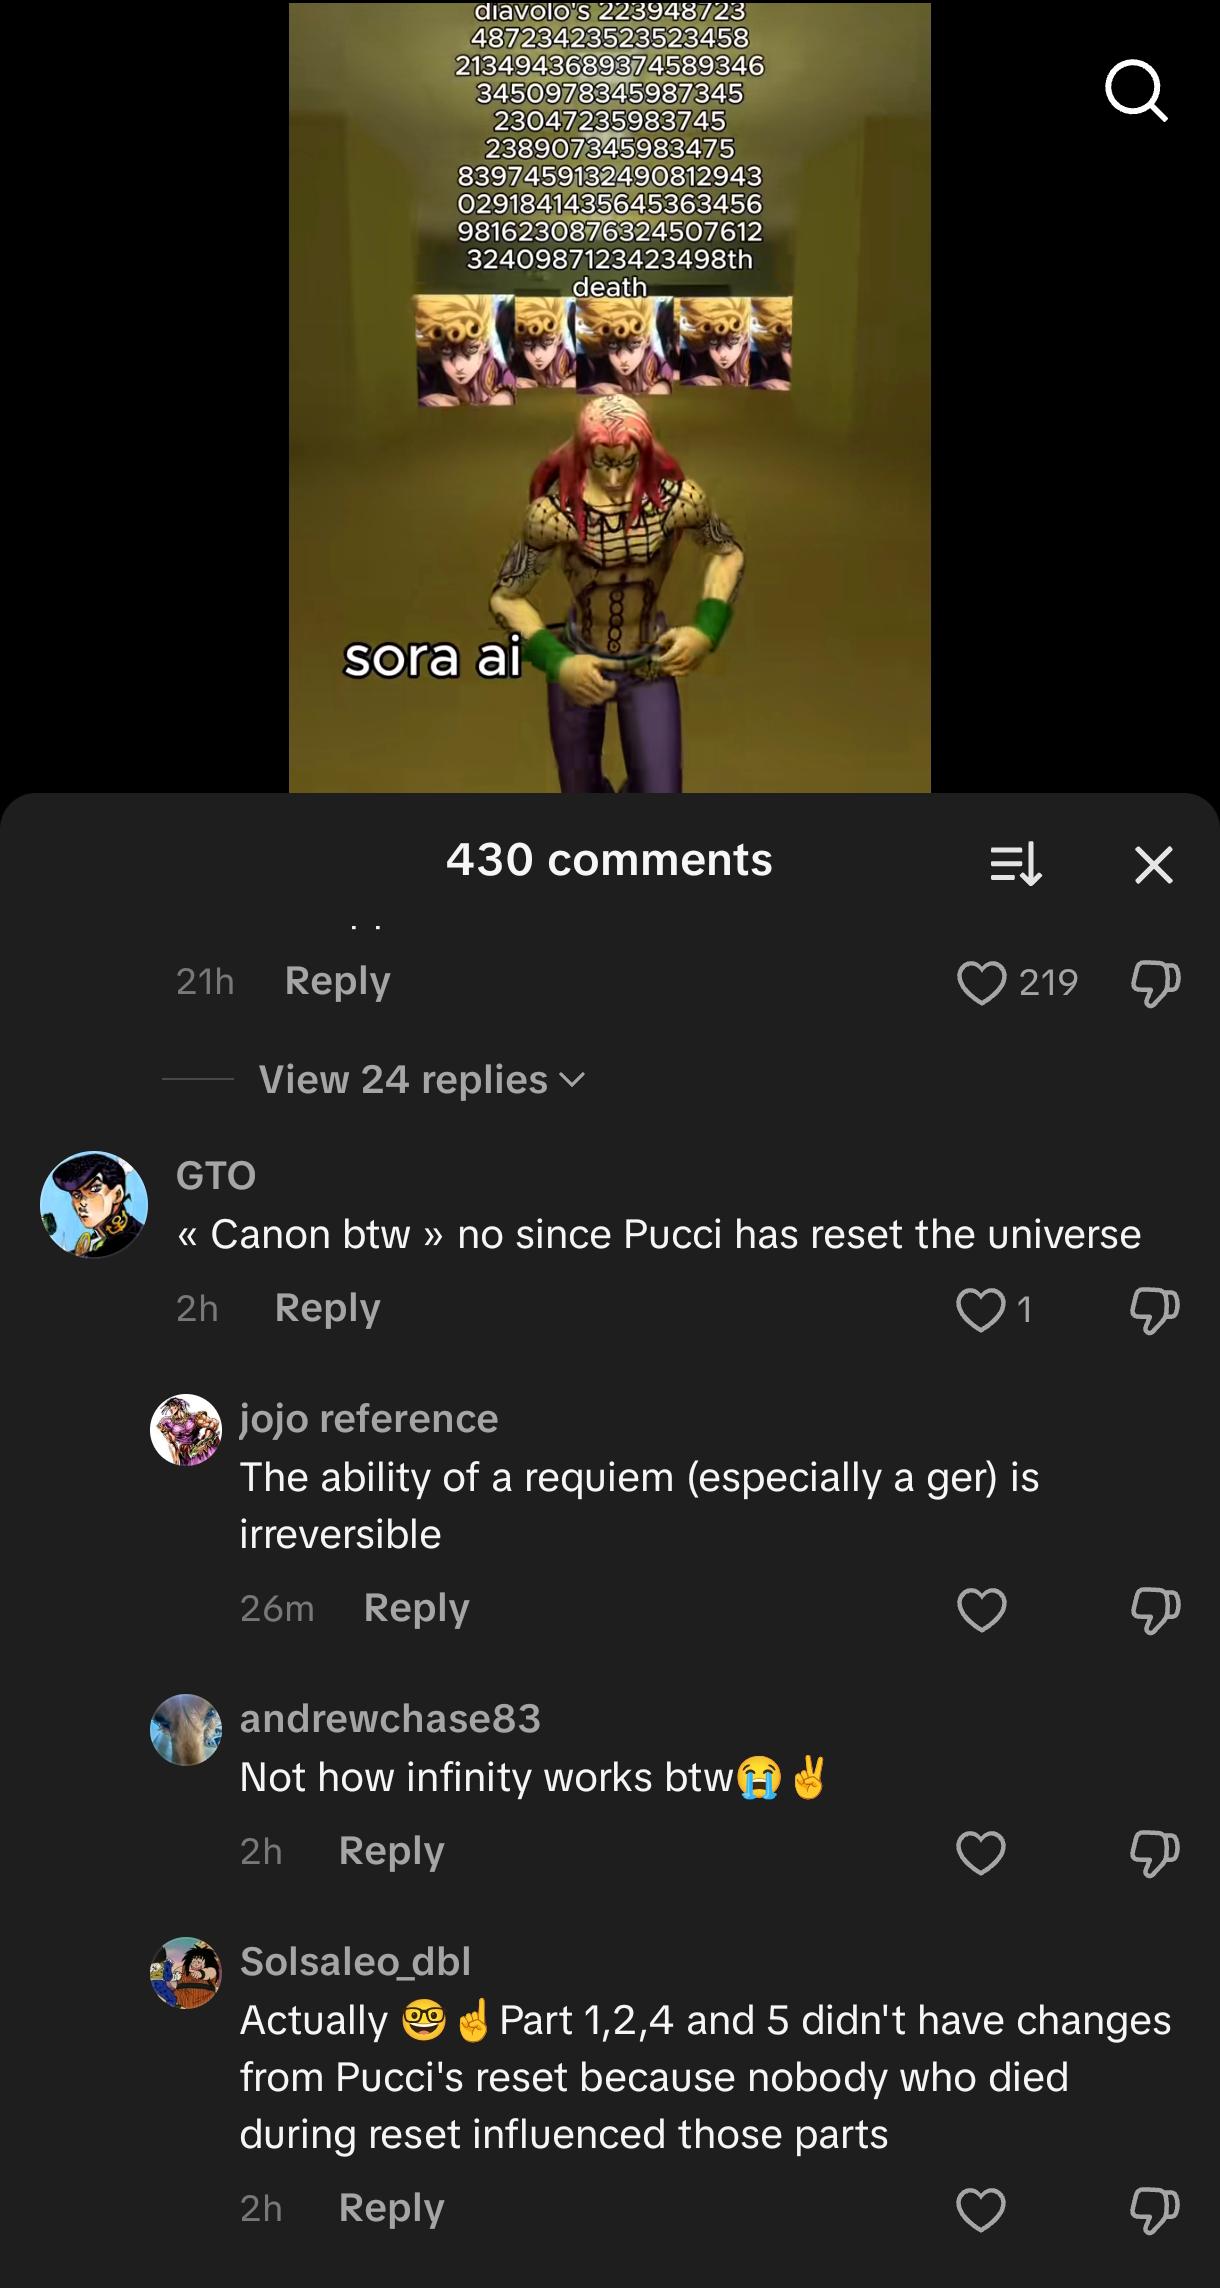Like the comment with 219 likes

pos(981,982)
